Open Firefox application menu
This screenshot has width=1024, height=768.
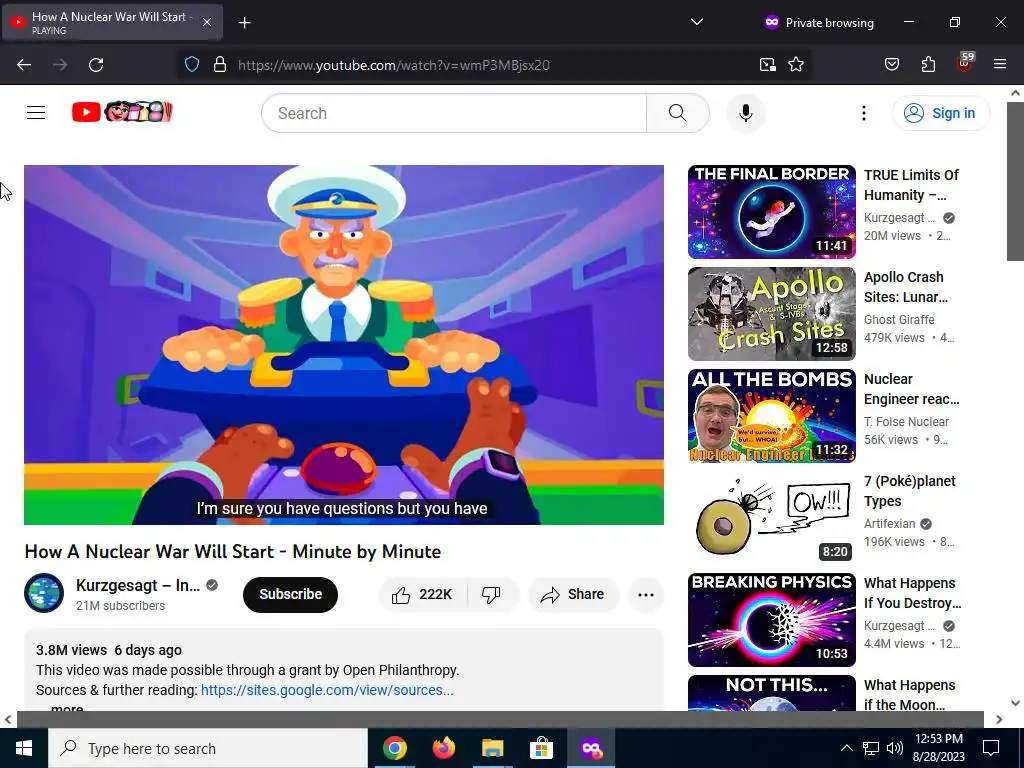pos(999,65)
